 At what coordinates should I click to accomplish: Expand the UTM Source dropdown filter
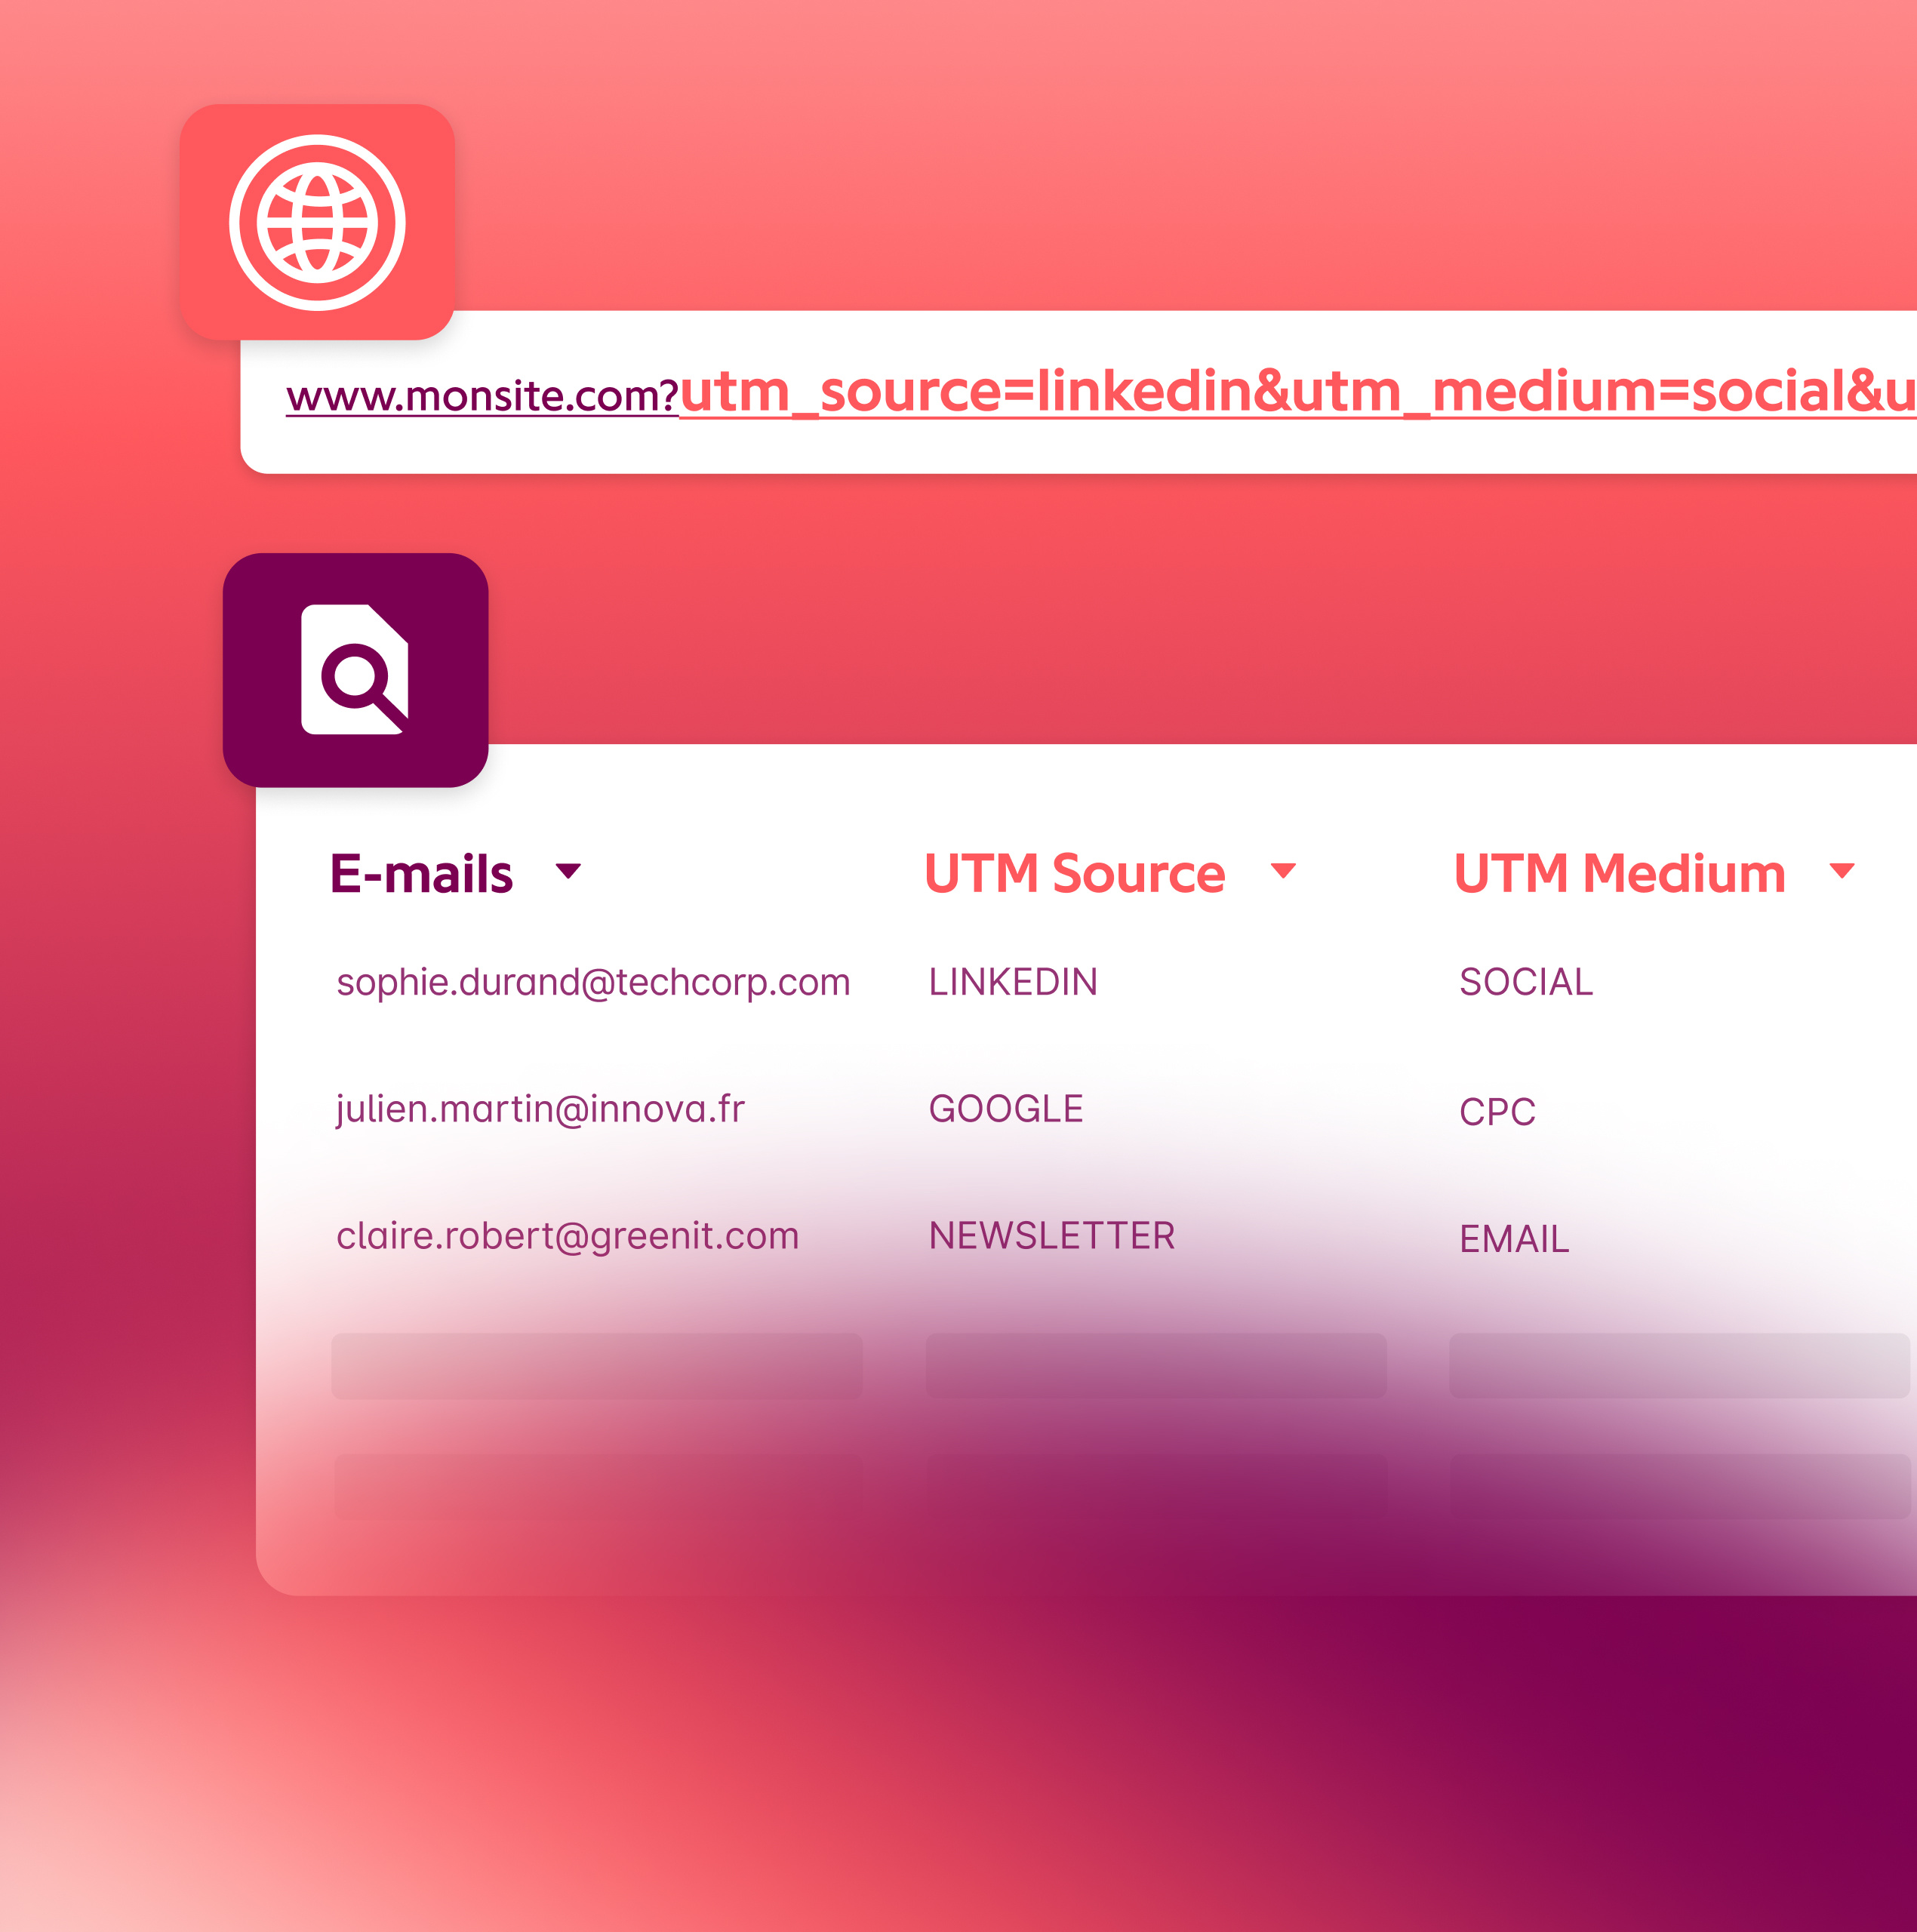1291,874
